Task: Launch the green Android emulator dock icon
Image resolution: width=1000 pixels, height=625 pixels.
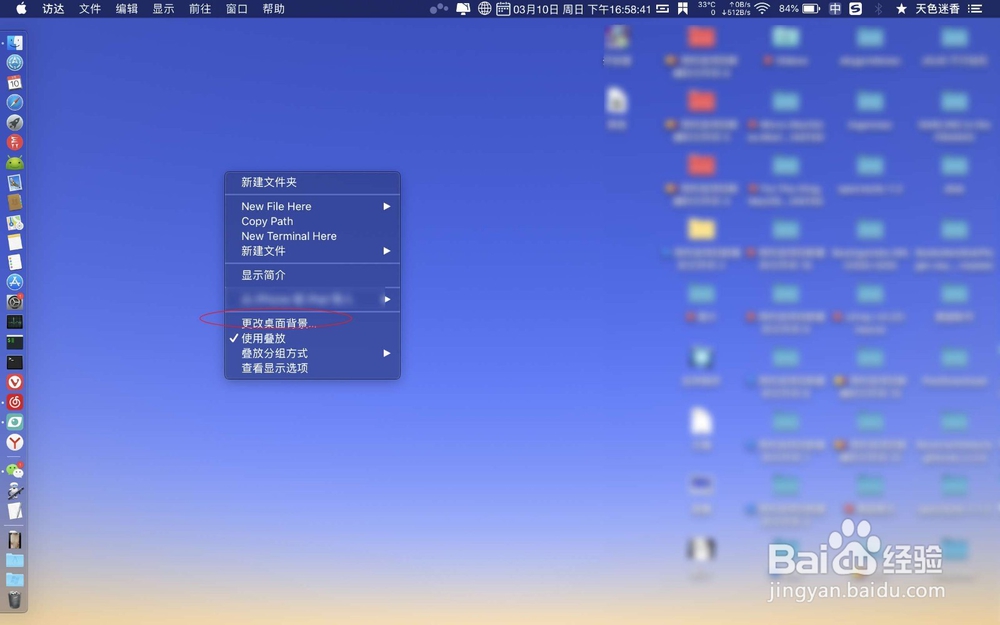Action: pos(14,162)
